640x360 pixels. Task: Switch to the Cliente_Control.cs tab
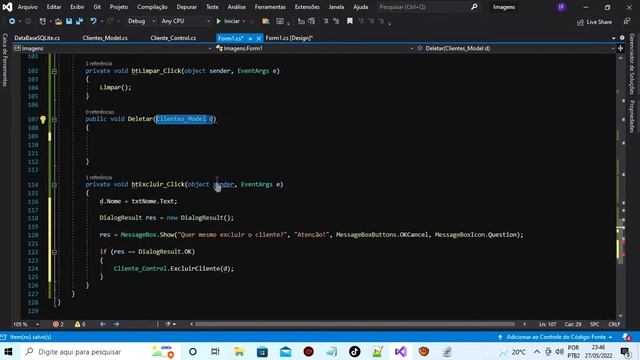[x=173, y=38]
